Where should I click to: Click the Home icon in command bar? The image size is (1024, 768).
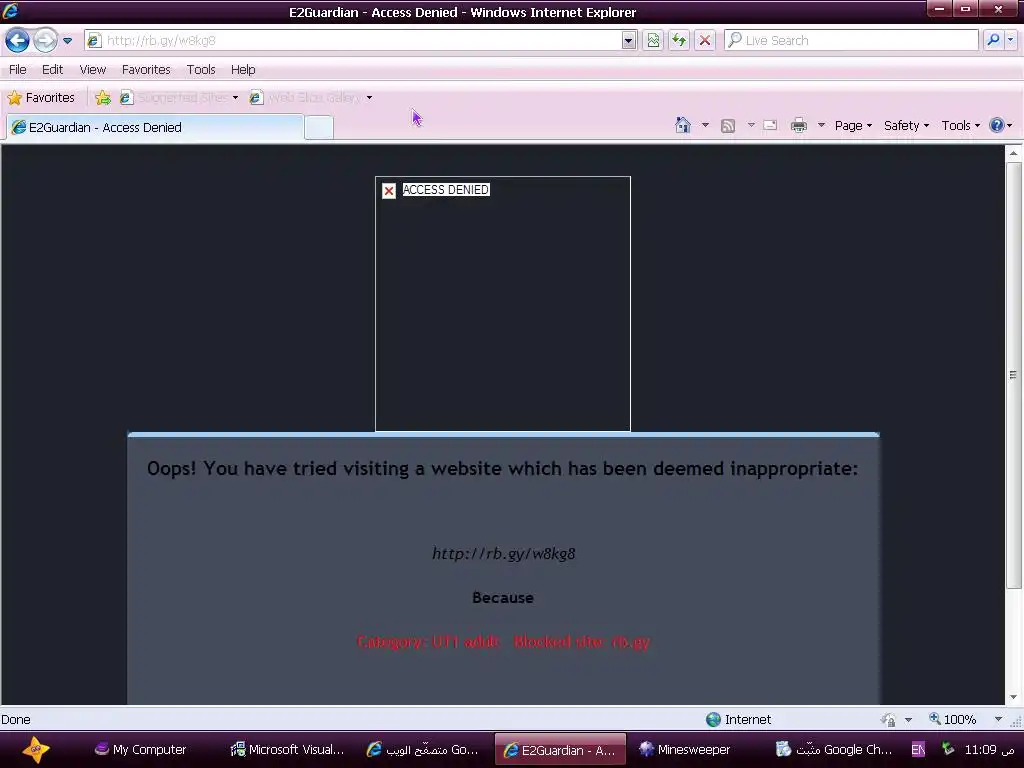[682, 125]
